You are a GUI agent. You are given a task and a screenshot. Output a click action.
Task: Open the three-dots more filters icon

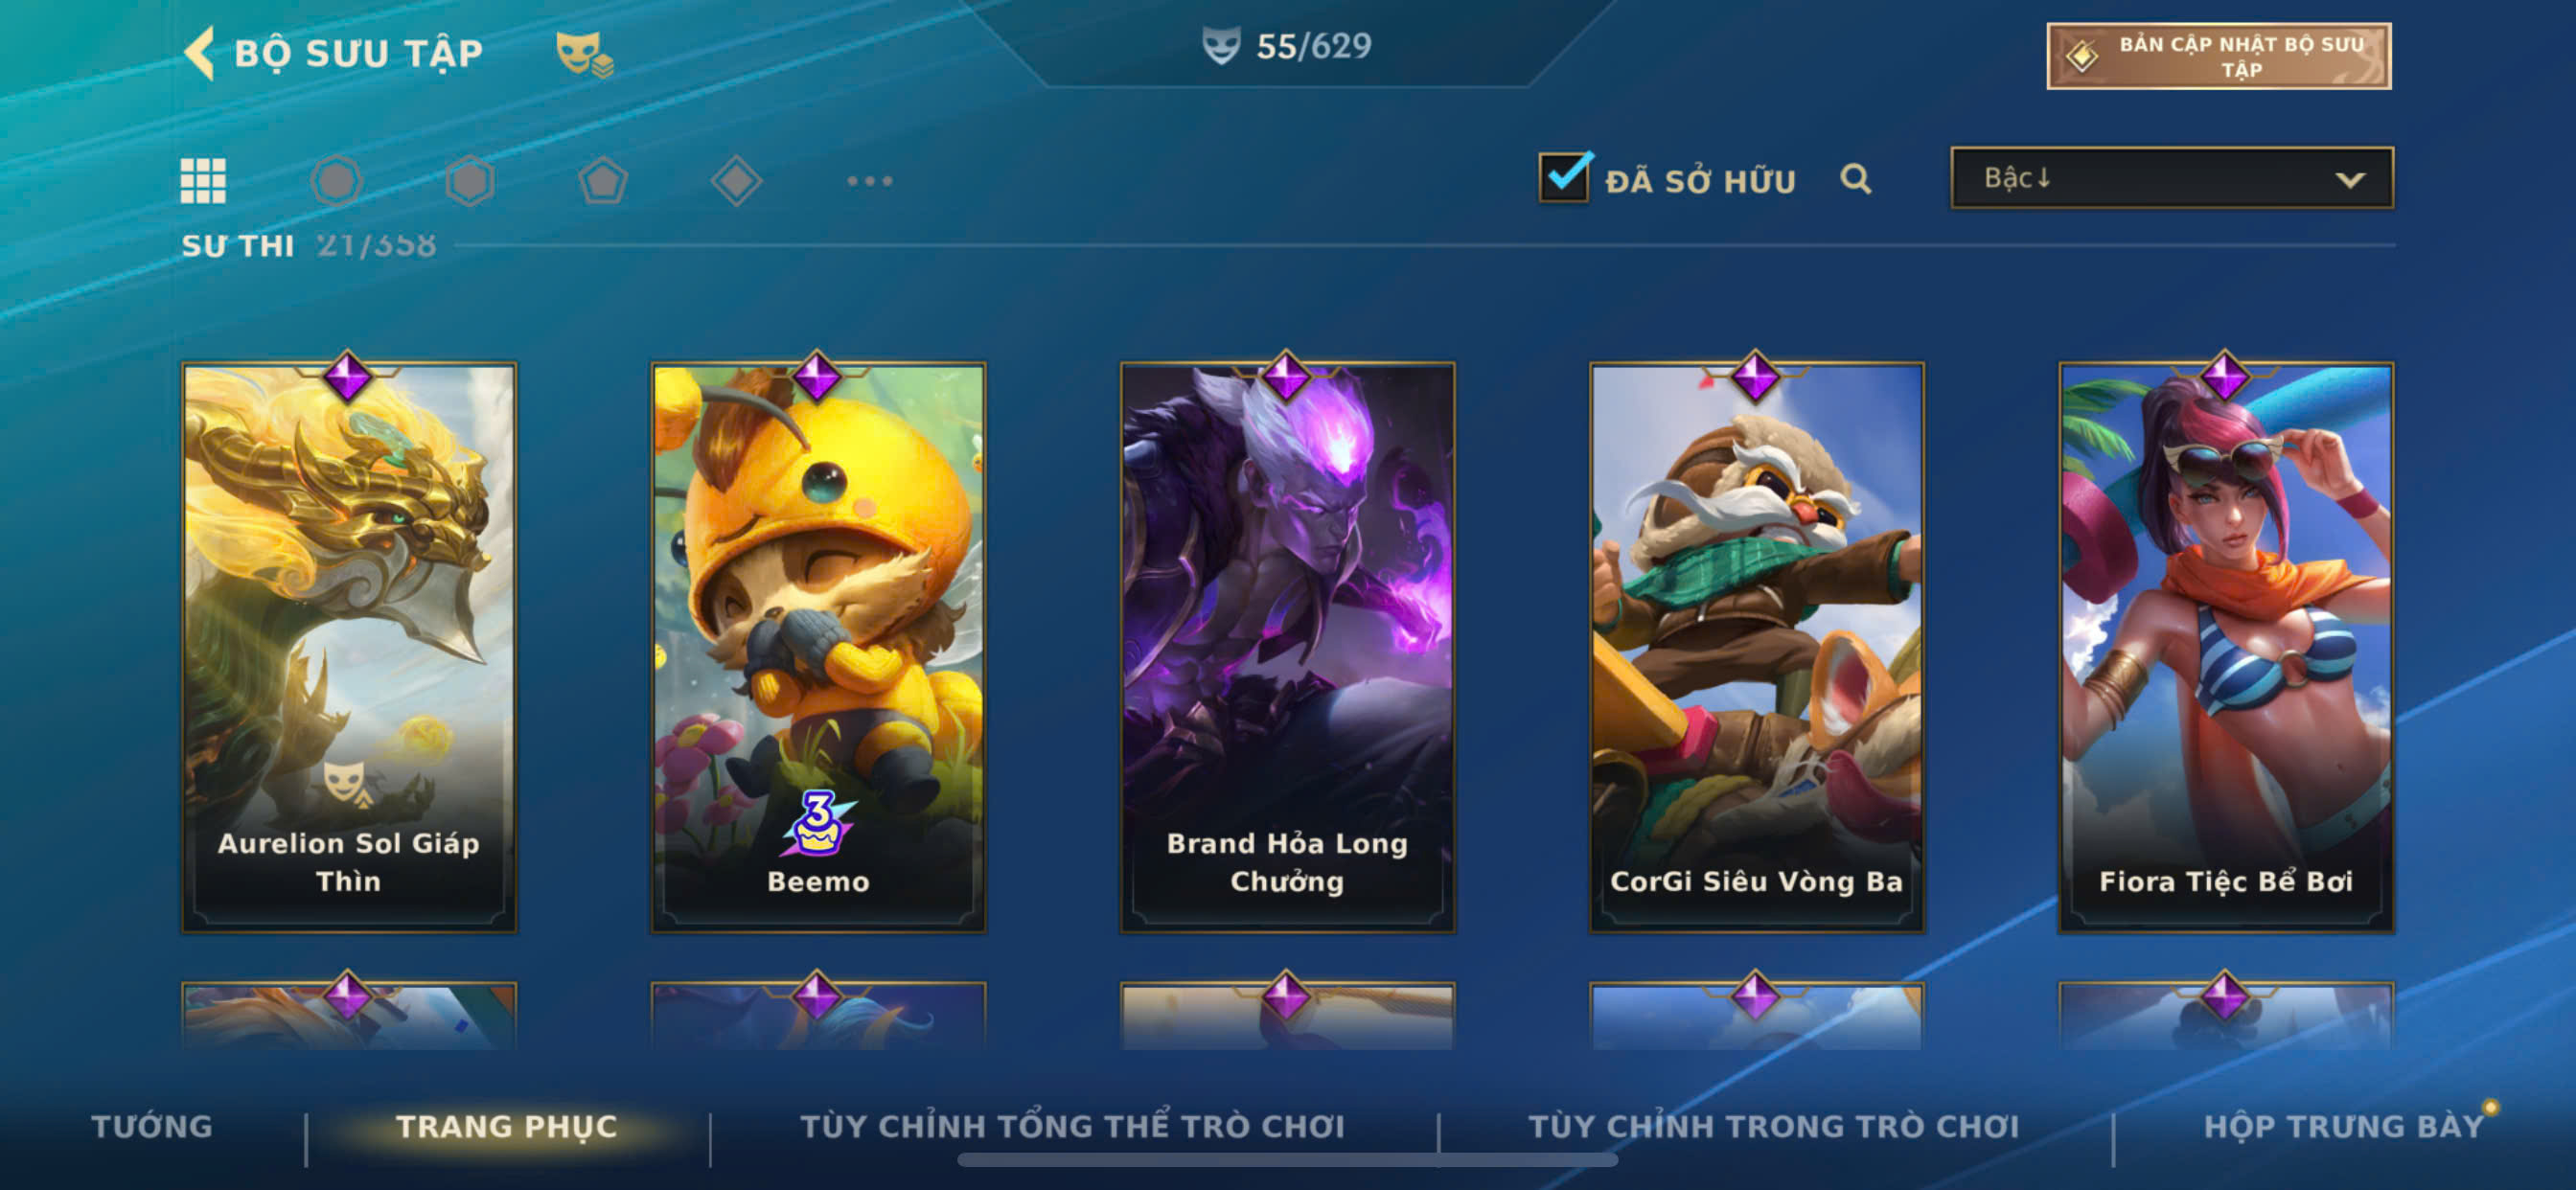pos(870,181)
